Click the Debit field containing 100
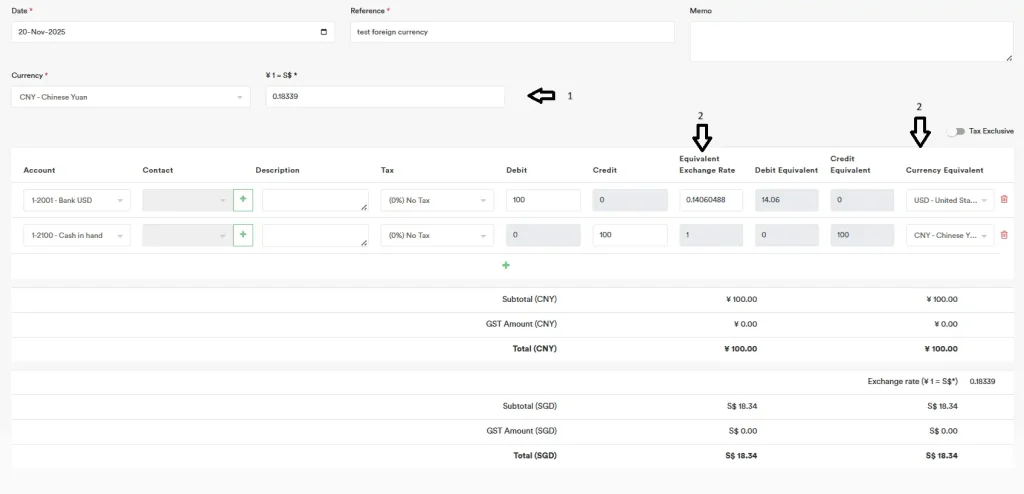The height and width of the screenshot is (494, 1024). pyautogui.click(x=543, y=200)
